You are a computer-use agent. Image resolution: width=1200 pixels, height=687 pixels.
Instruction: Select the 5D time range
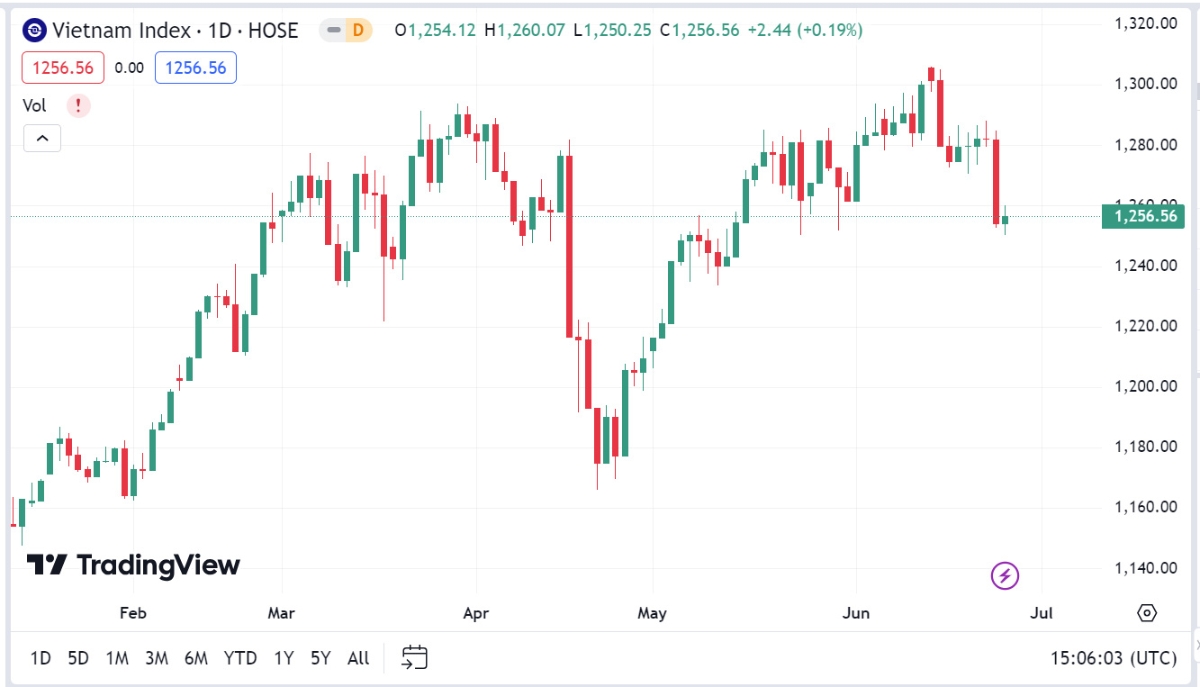pos(78,658)
